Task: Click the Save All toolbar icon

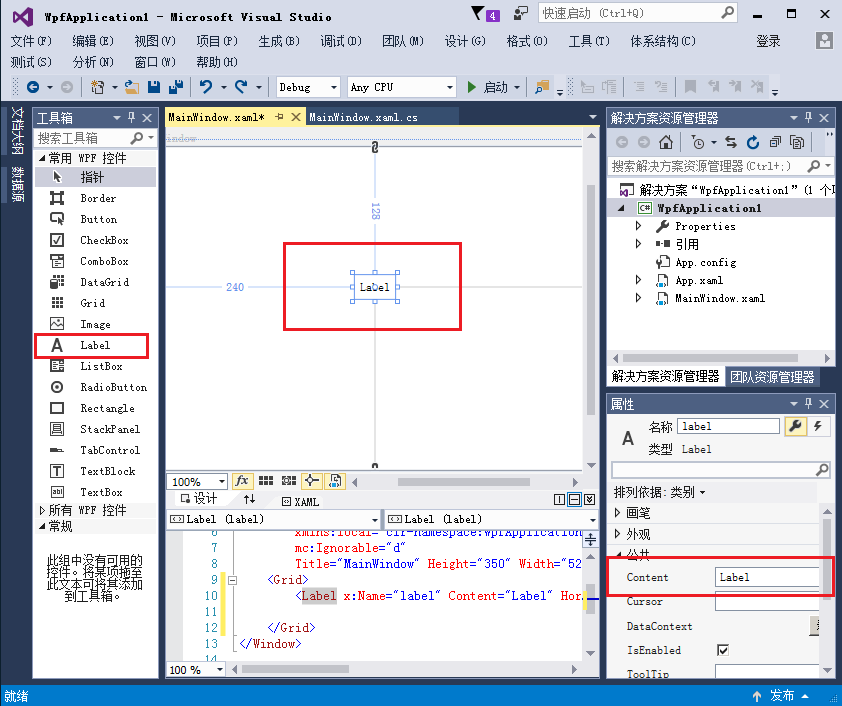Action: [176, 87]
